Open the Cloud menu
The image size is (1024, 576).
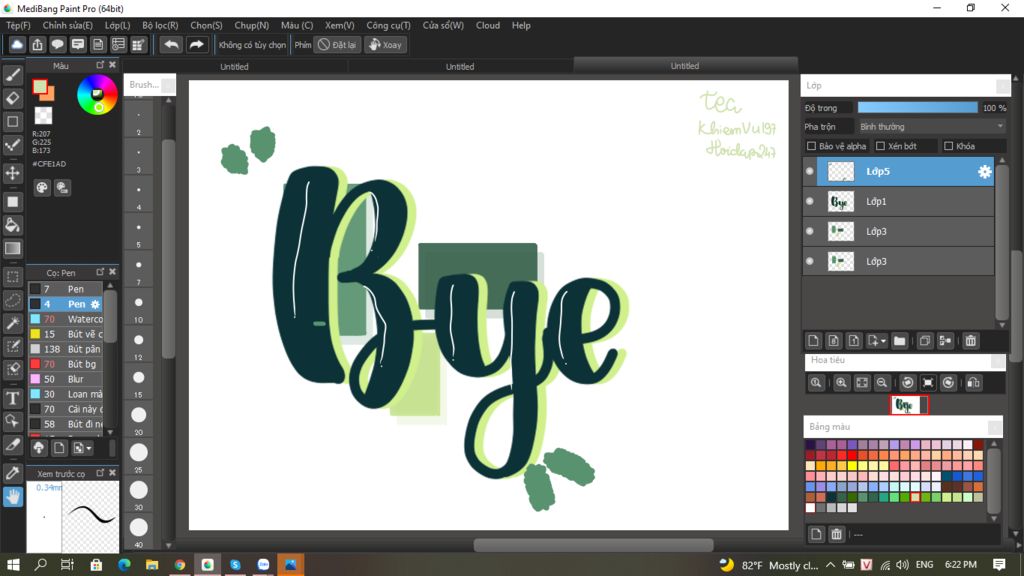pos(488,25)
